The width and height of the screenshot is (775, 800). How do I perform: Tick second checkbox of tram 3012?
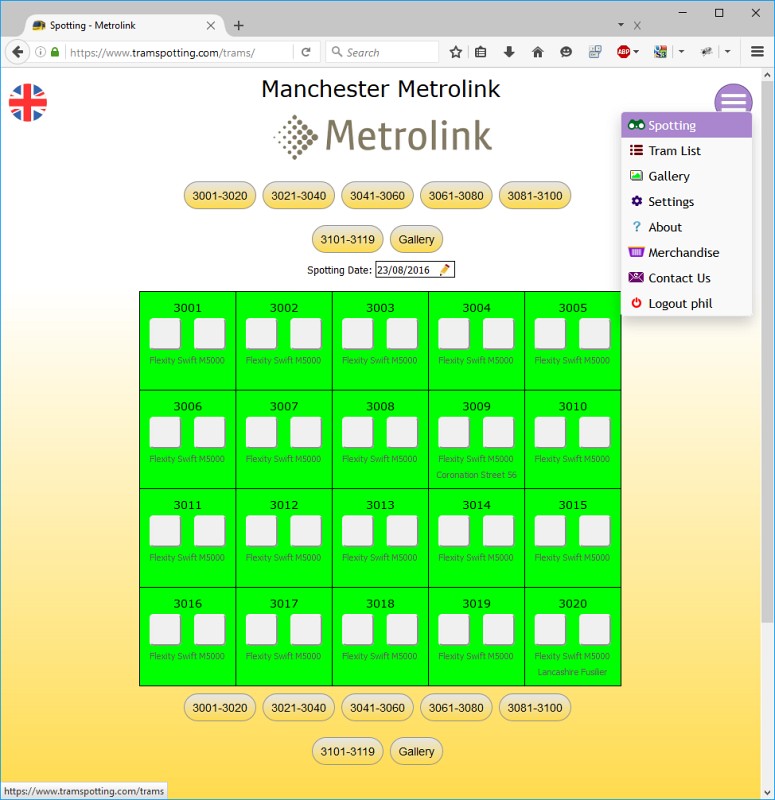pos(306,531)
